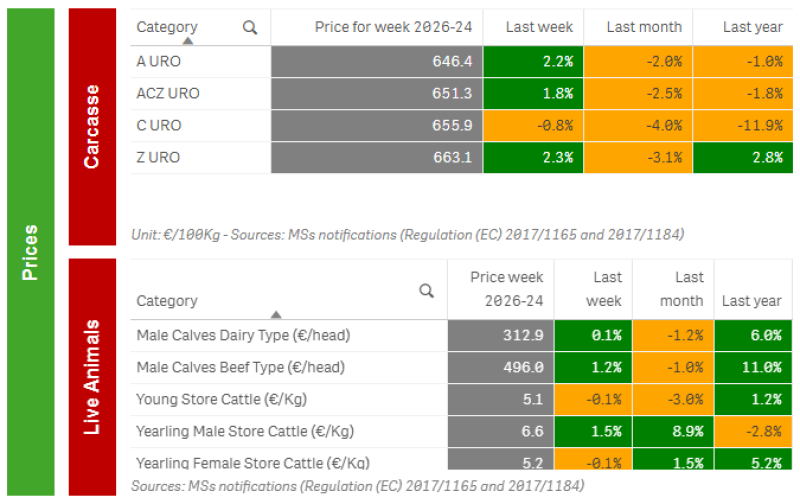The width and height of the screenshot is (800, 504).
Task: Click the Last month header in Carcasse table
Action: tap(644, 27)
